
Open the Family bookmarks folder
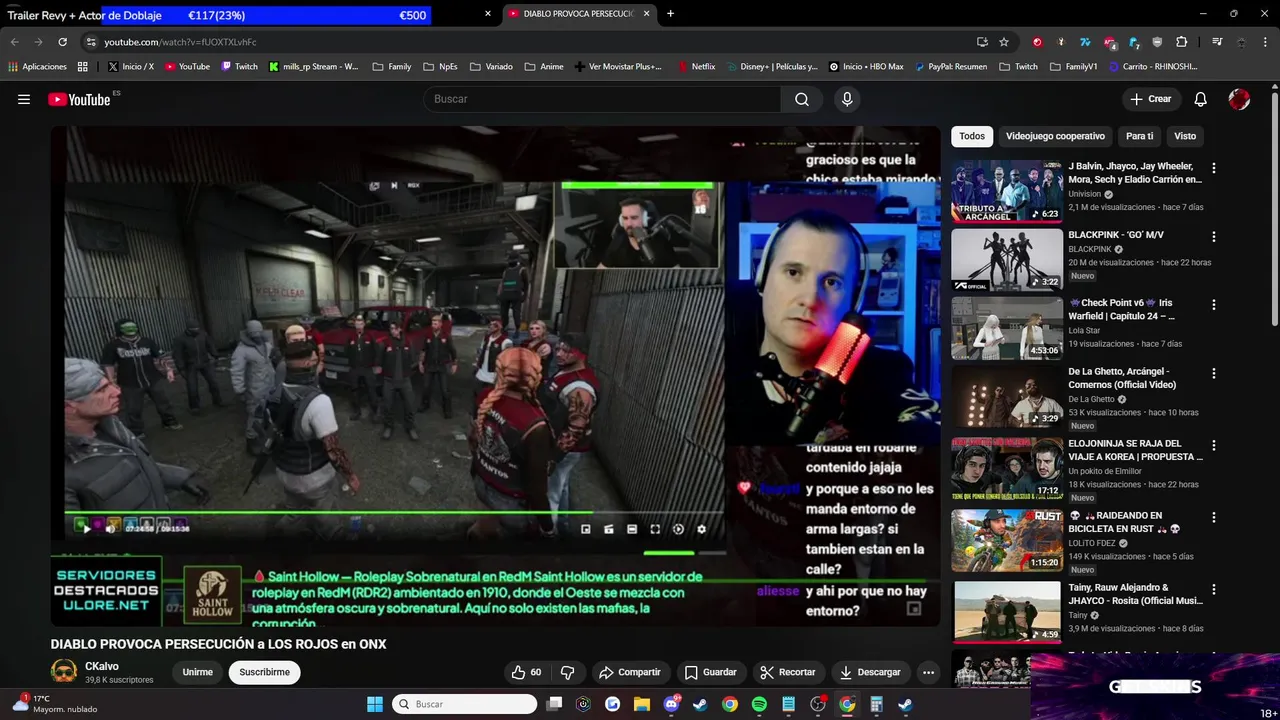point(392,67)
